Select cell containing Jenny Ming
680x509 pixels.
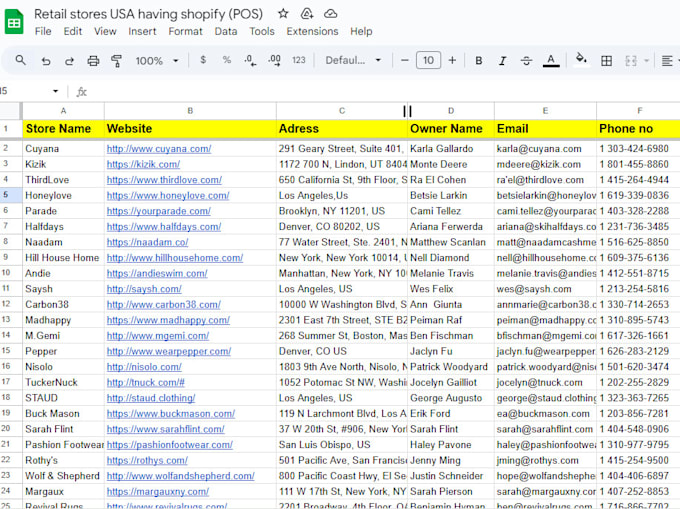(x=451, y=460)
